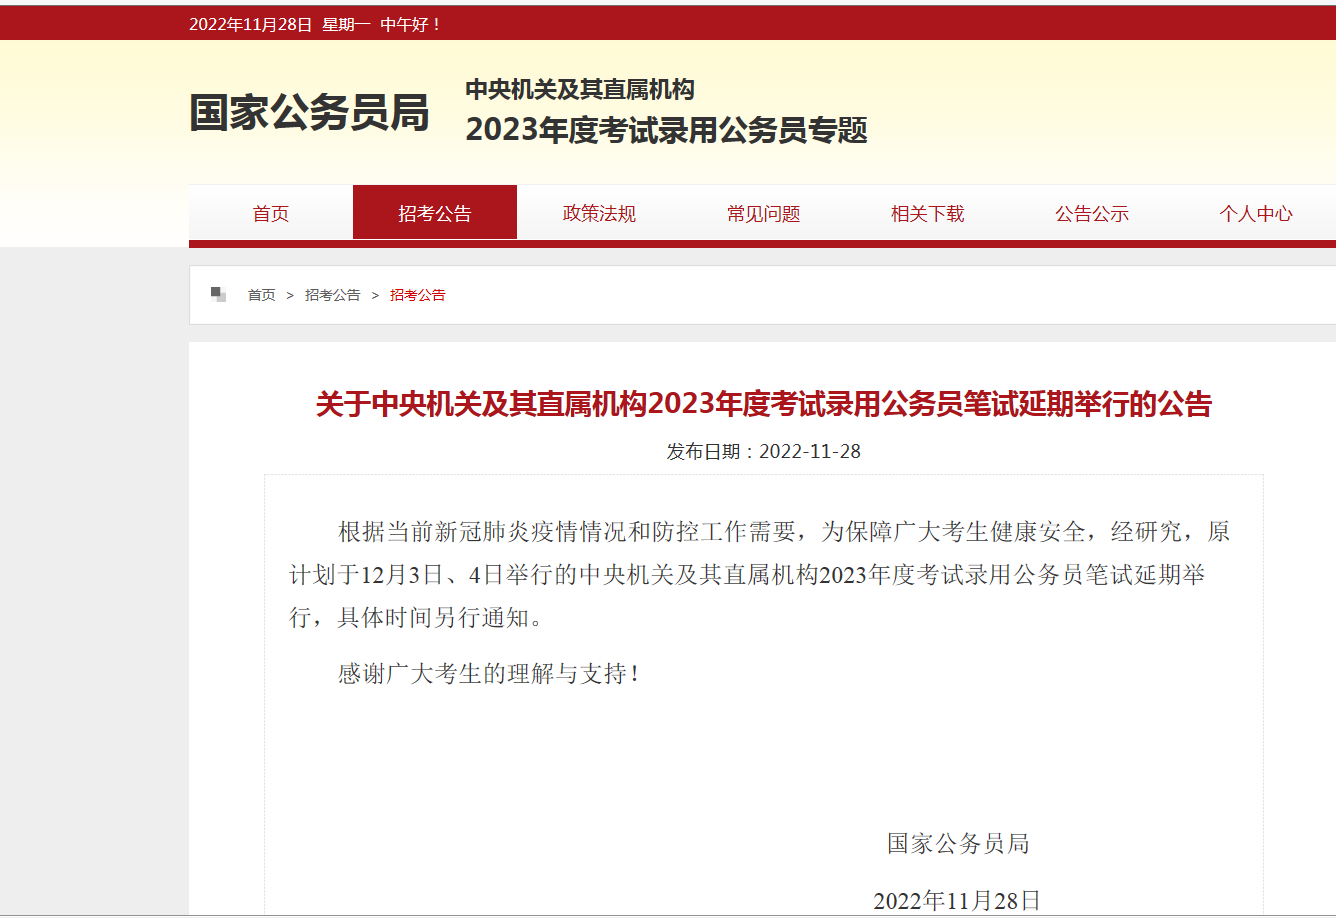Click the line 感谢广大考生的理解与支持
1336x918 pixels.
pos(488,674)
